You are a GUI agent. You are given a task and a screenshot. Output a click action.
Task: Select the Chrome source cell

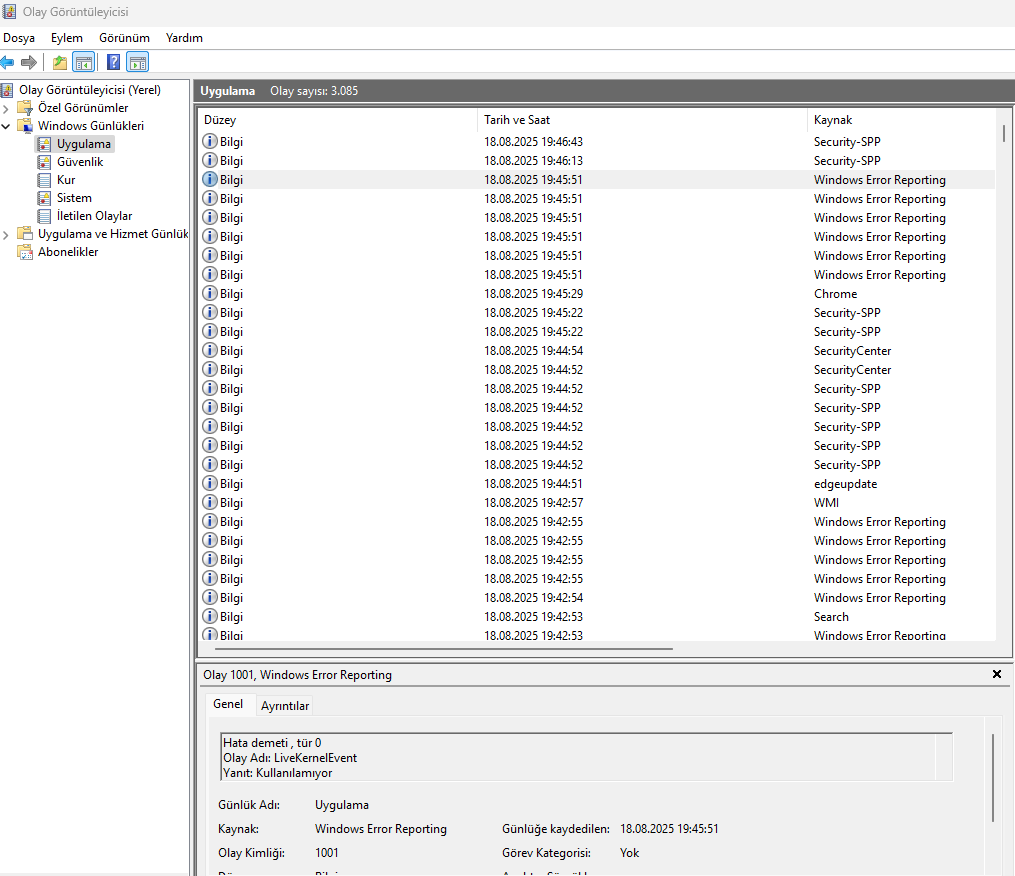[835, 294]
